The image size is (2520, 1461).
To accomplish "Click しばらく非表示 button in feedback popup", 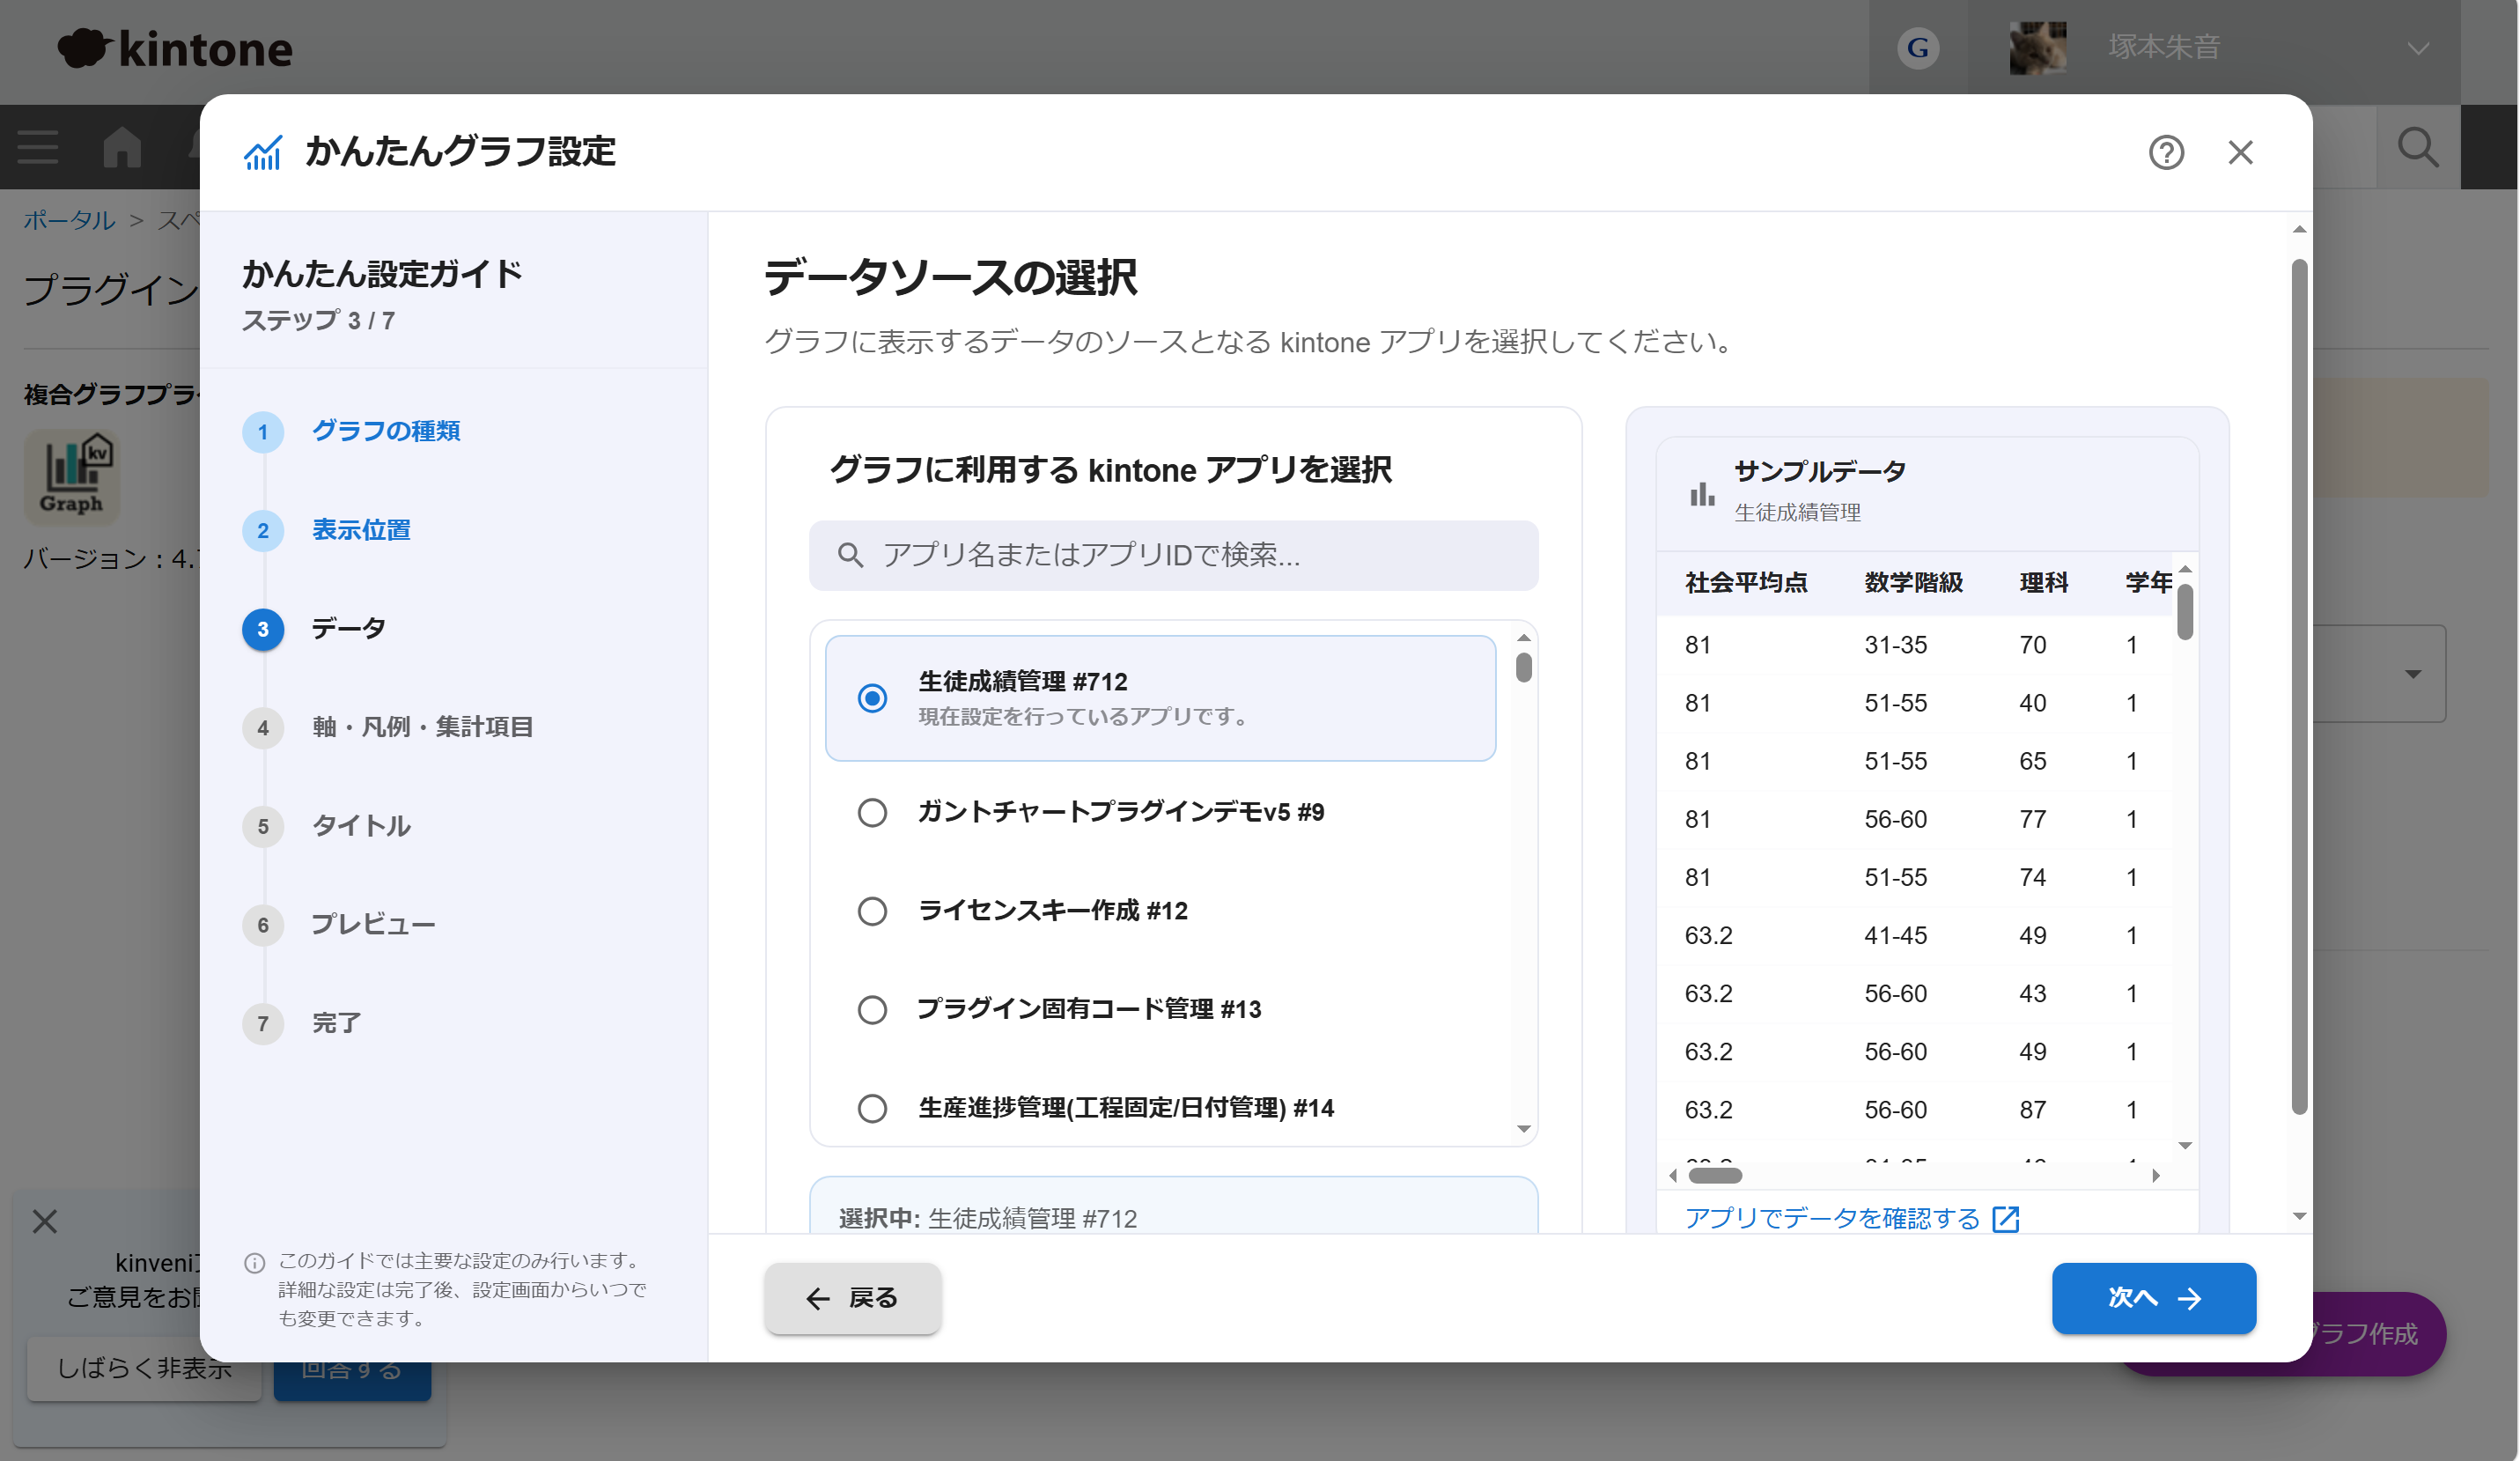I will (144, 1368).
